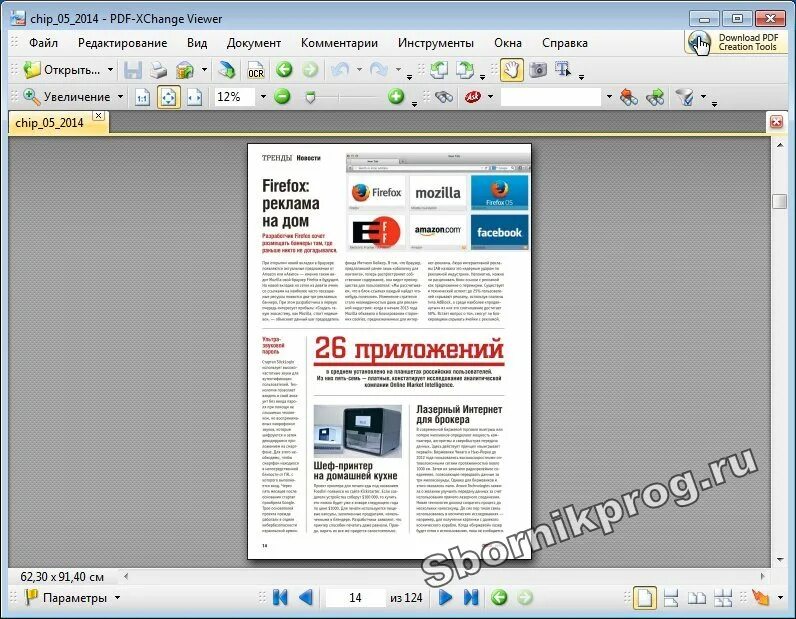Find next search result

point(655,96)
